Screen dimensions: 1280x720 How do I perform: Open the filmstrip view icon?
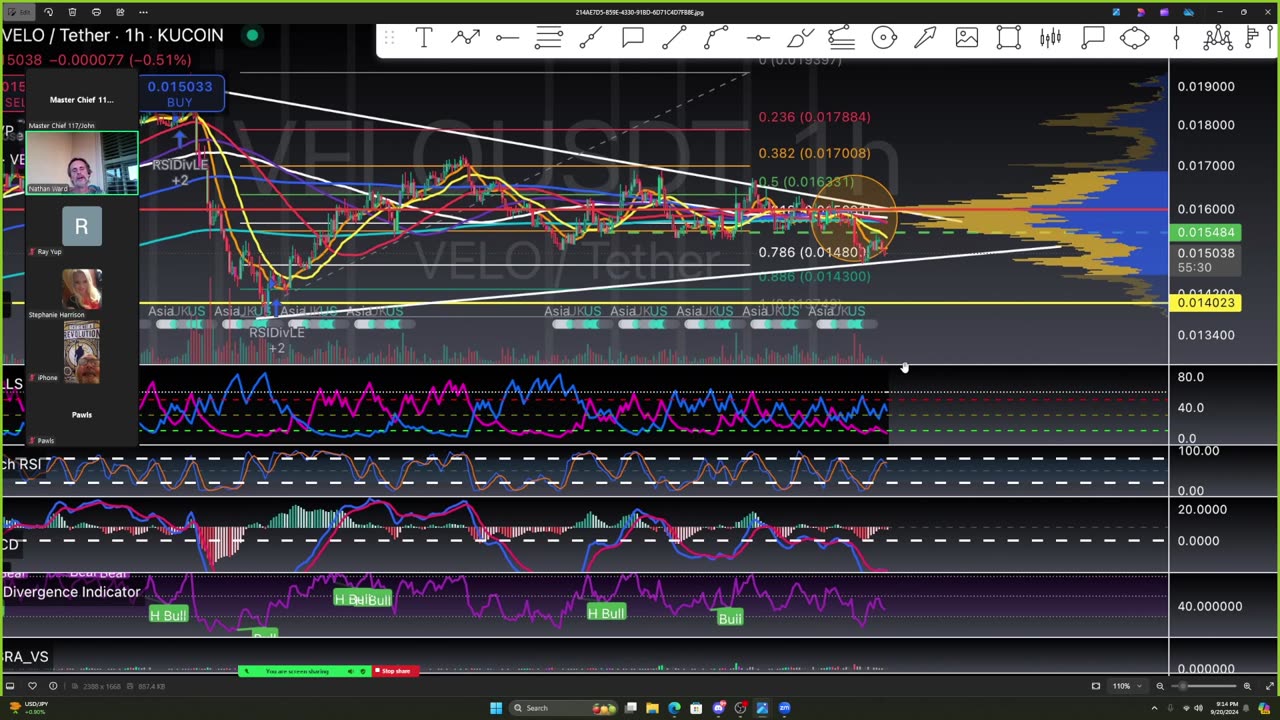coord(11,686)
